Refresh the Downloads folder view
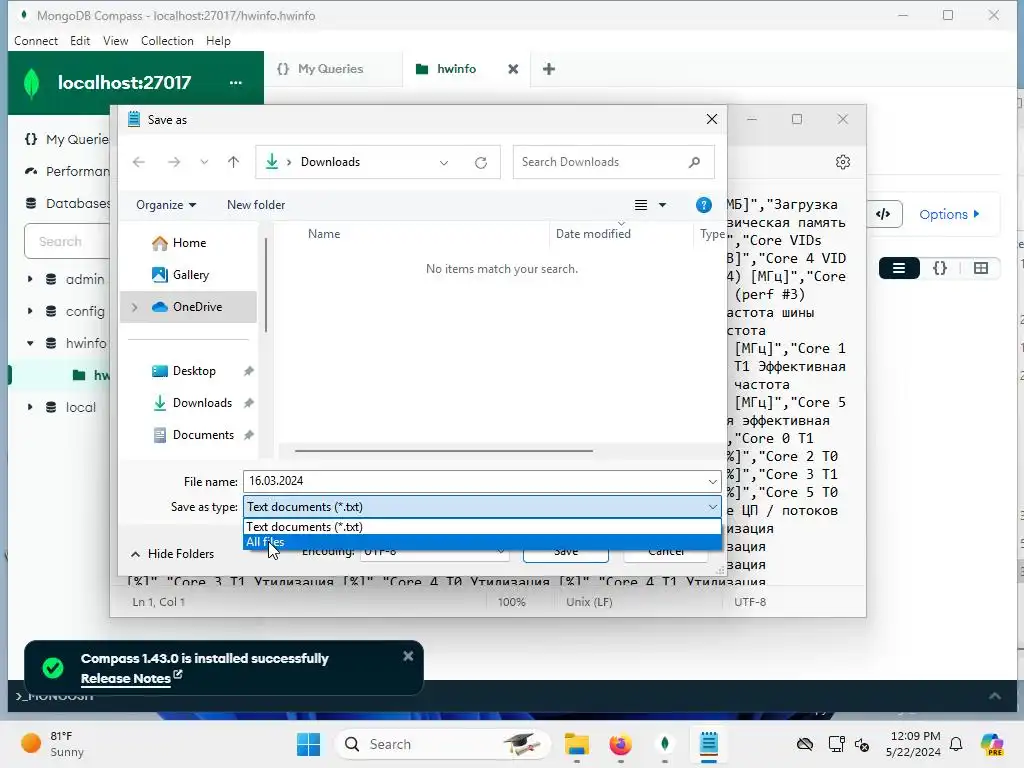Viewport: 1024px width, 768px height. click(481, 163)
